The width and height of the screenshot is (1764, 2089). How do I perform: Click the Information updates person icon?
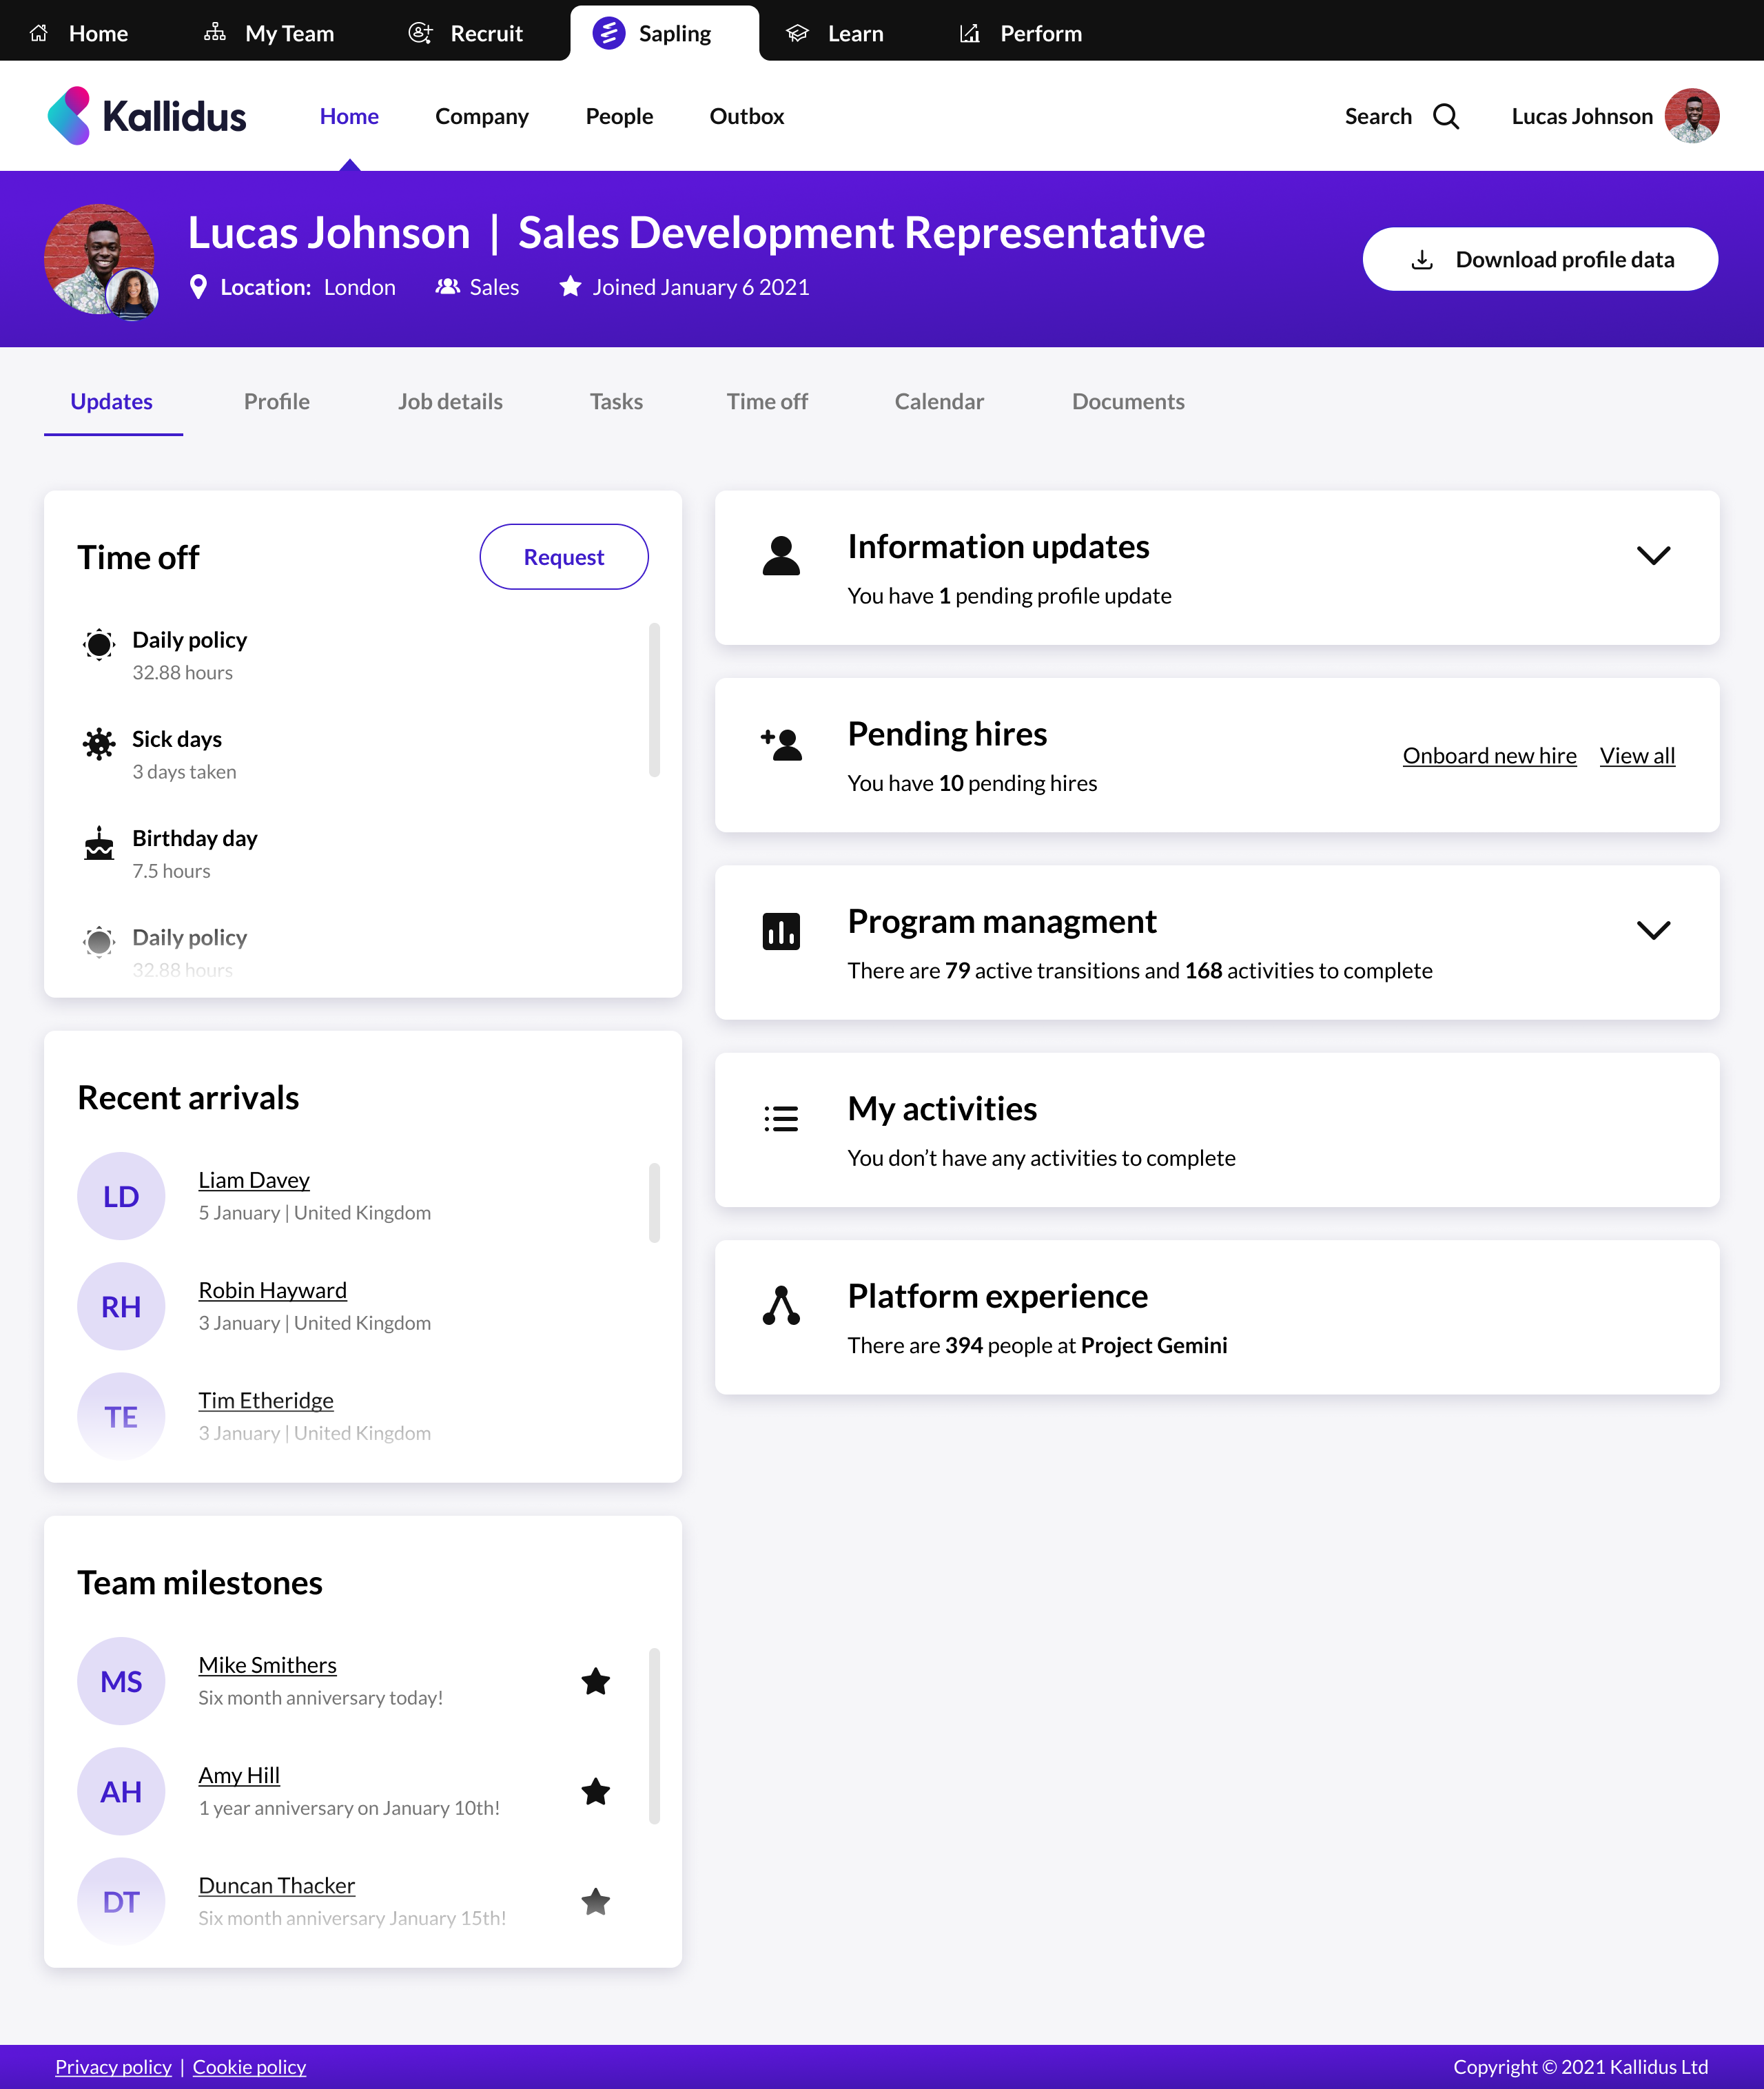781,556
